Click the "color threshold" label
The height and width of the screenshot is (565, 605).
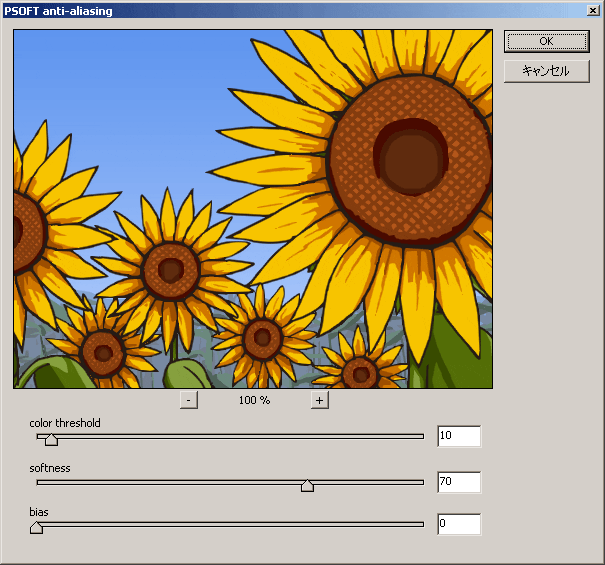tap(65, 423)
